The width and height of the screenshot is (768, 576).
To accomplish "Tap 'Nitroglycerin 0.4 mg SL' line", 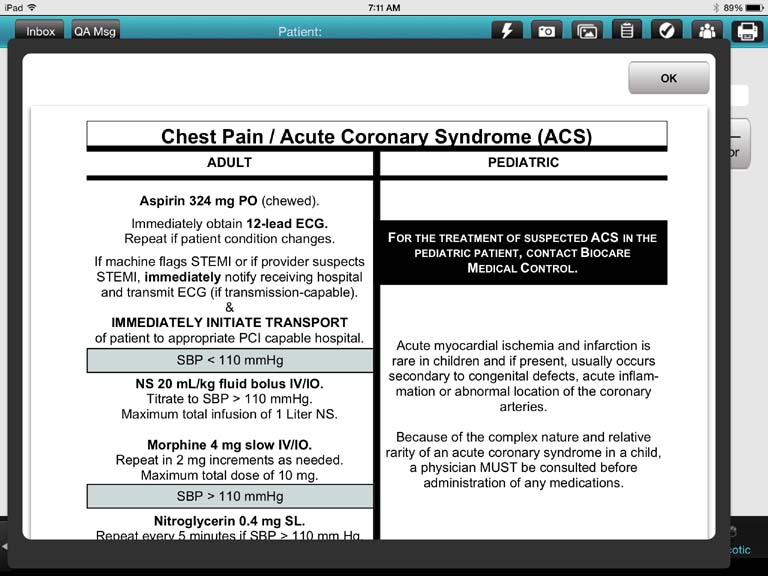I will [x=229, y=521].
